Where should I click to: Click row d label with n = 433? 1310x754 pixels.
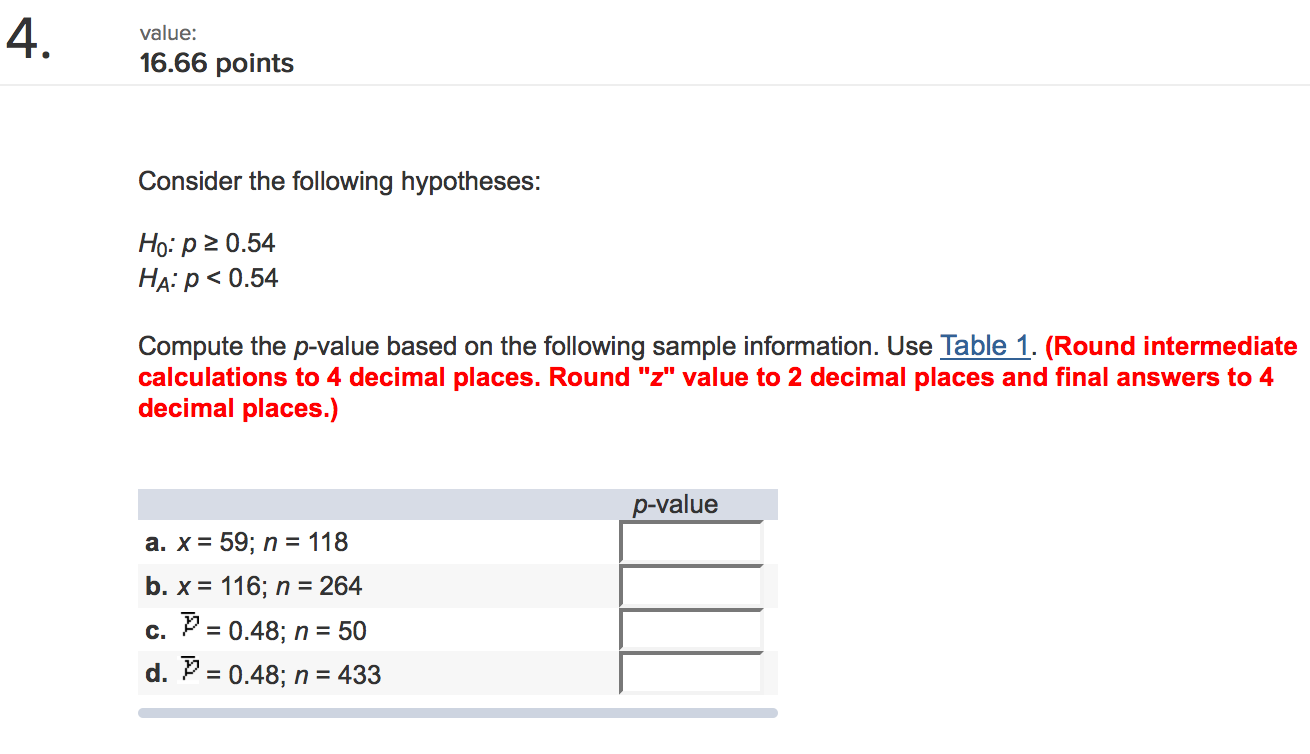[x=262, y=674]
